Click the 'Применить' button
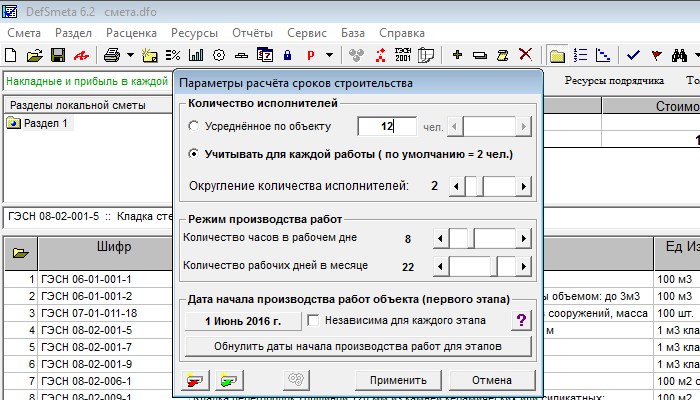 (x=399, y=380)
